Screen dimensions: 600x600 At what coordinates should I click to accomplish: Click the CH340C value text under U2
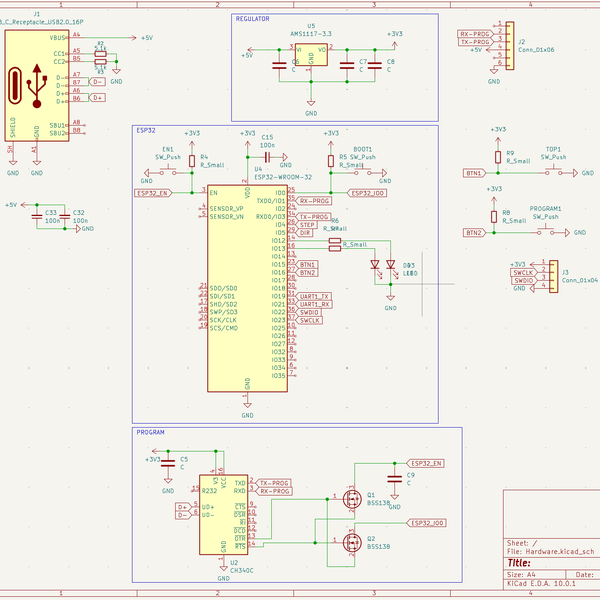241,570
